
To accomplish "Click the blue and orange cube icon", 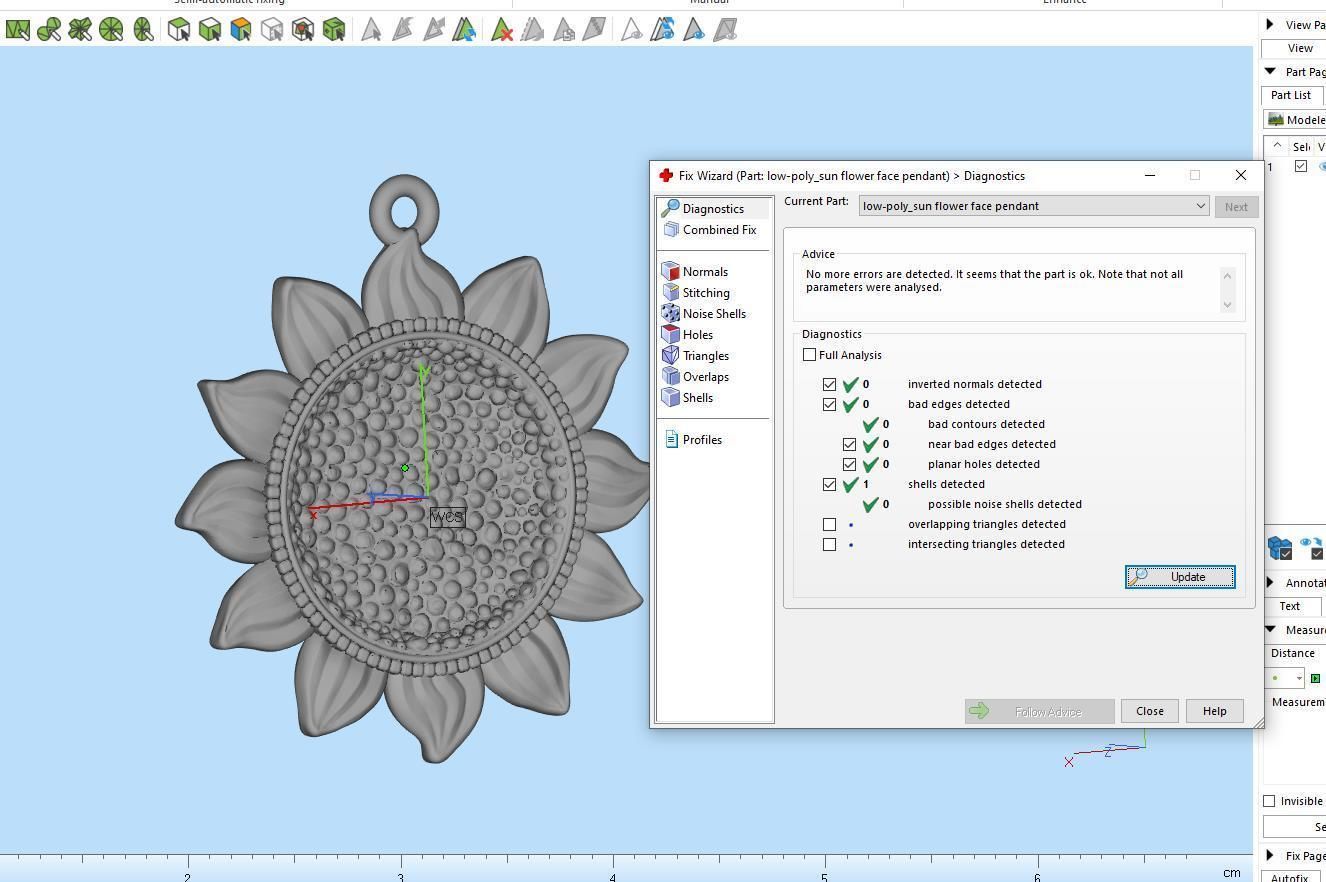I will coord(241,30).
